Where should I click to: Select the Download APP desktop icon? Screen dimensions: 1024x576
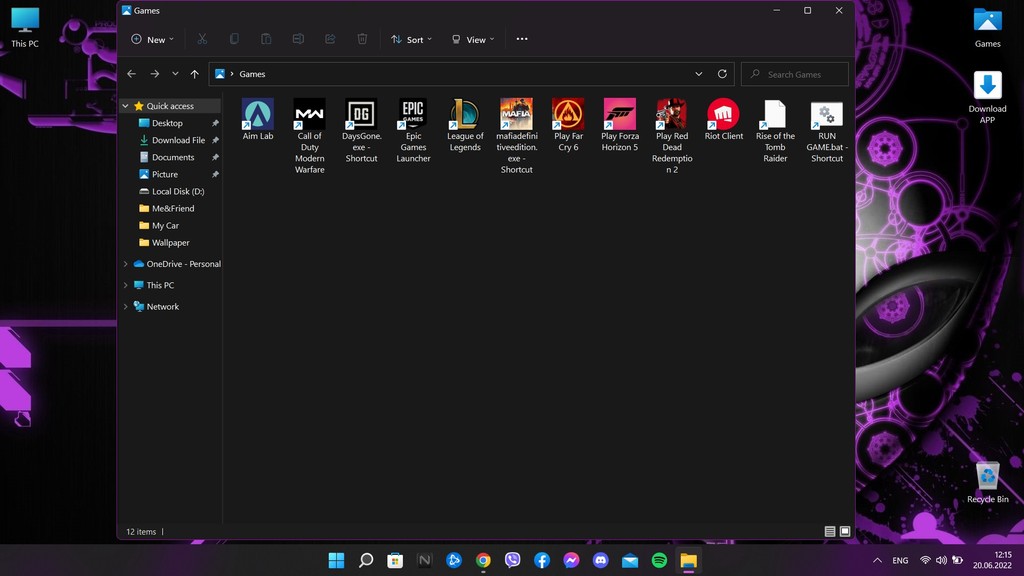point(987,97)
